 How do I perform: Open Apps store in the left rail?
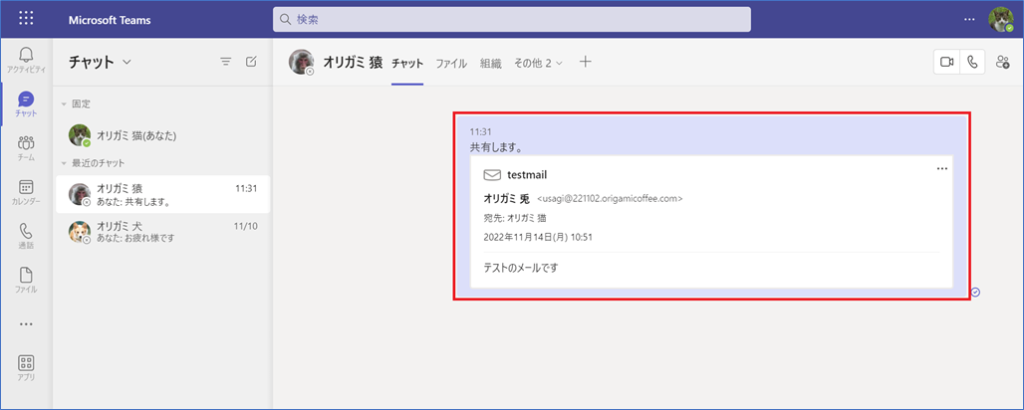pyautogui.click(x=26, y=368)
